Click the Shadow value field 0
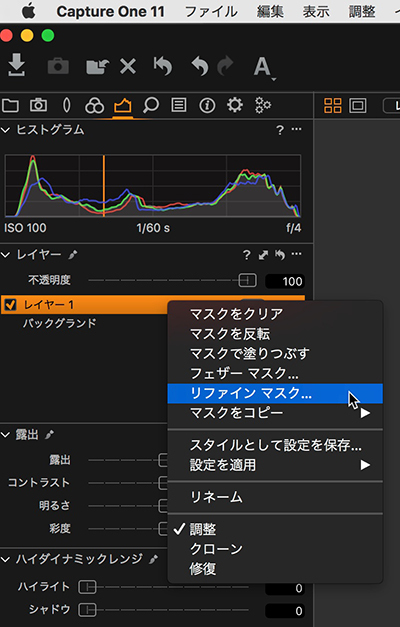Screen dimensions: 400x627 (285, 611)
